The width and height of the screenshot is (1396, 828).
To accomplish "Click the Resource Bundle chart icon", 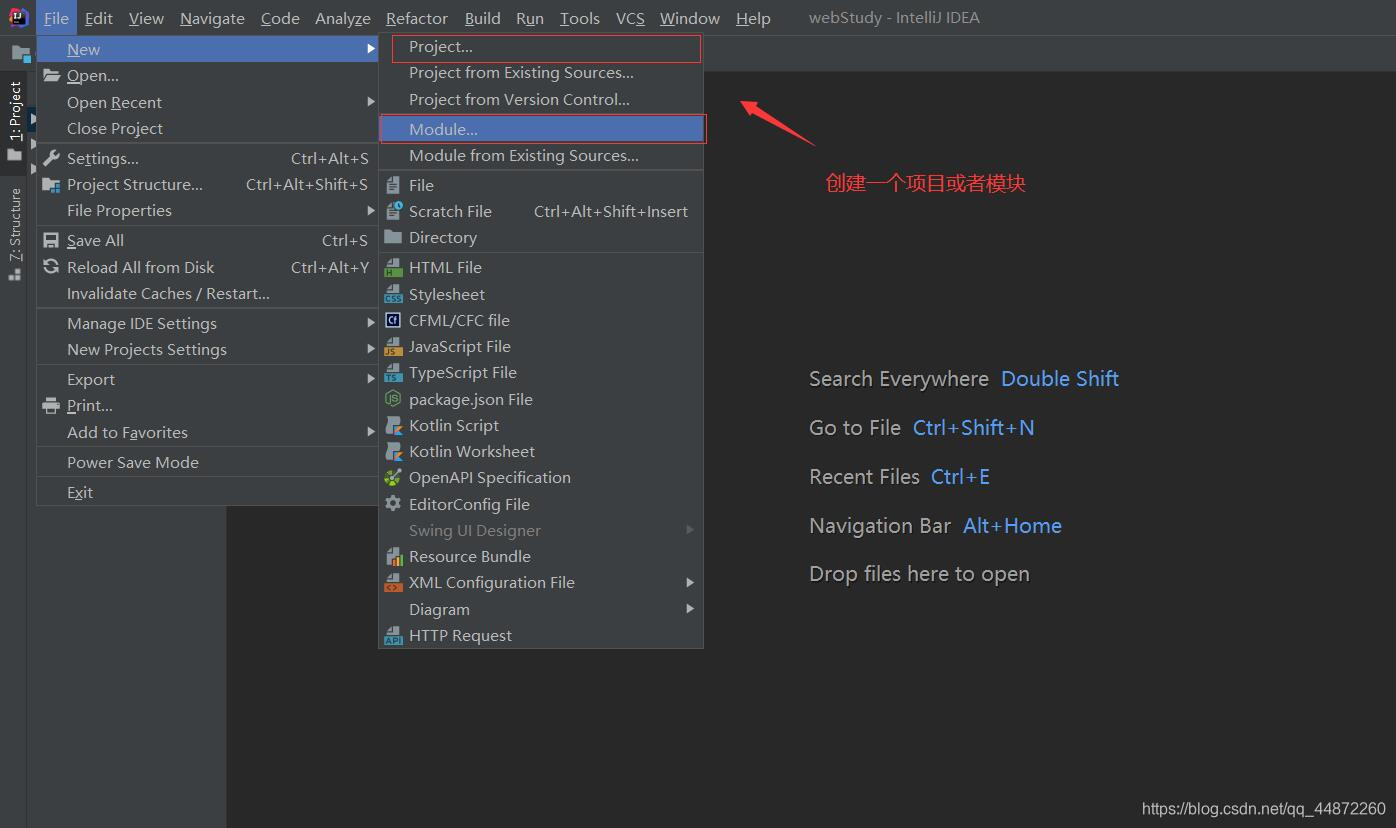I will click(x=393, y=556).
